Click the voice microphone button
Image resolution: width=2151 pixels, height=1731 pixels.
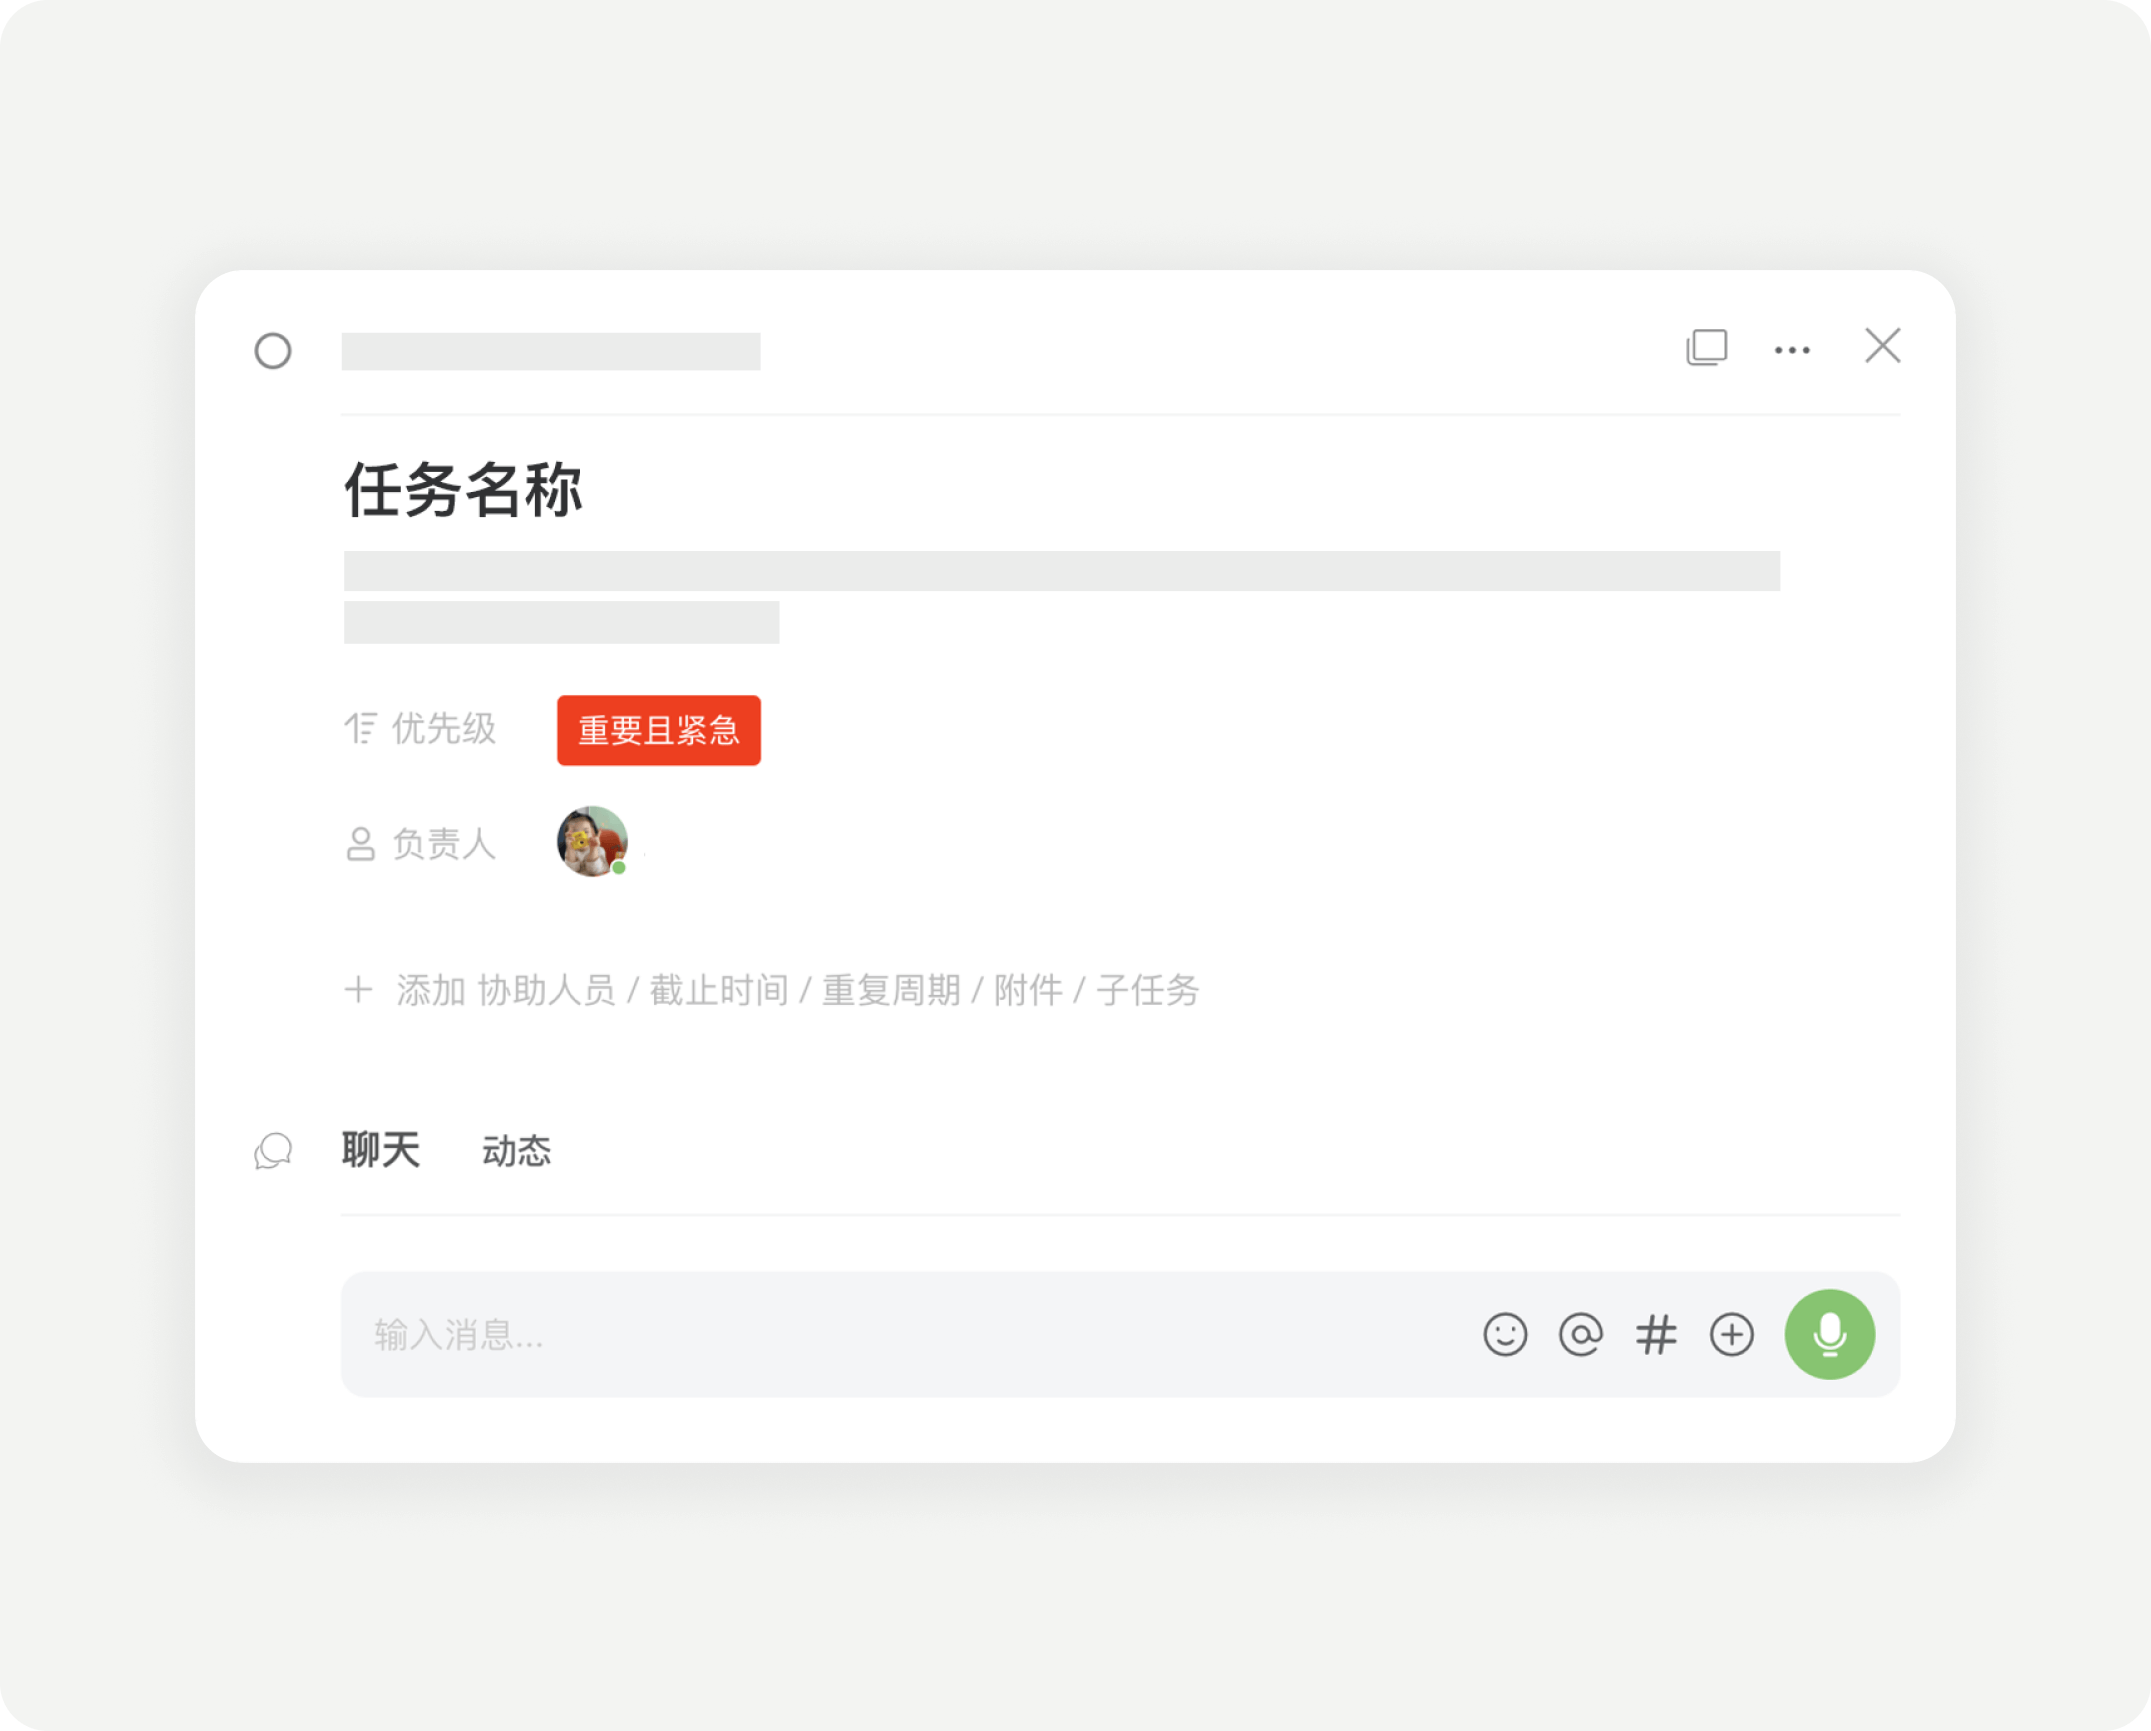[x=1831, y=1335]
